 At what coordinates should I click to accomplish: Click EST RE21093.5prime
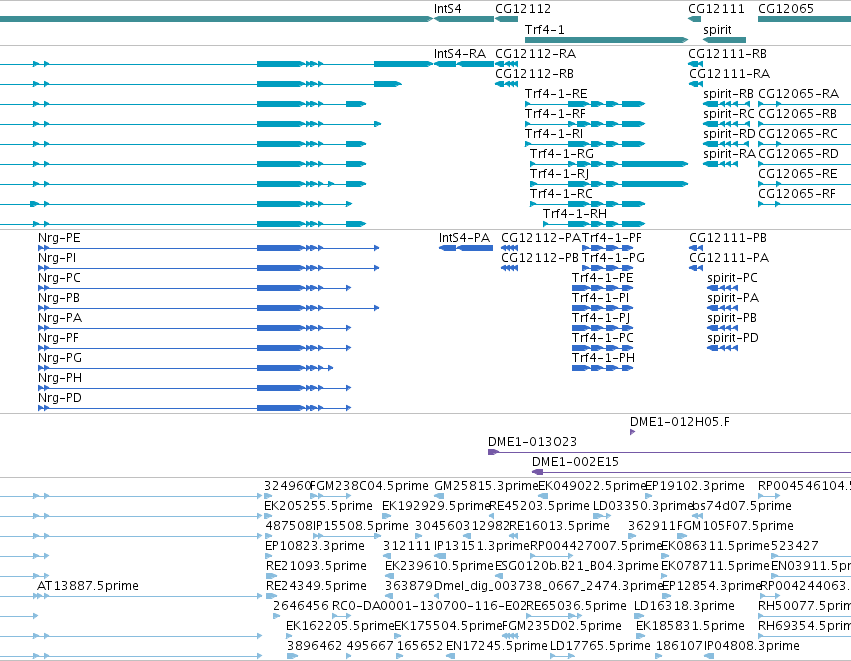click(x=316, y=567)
